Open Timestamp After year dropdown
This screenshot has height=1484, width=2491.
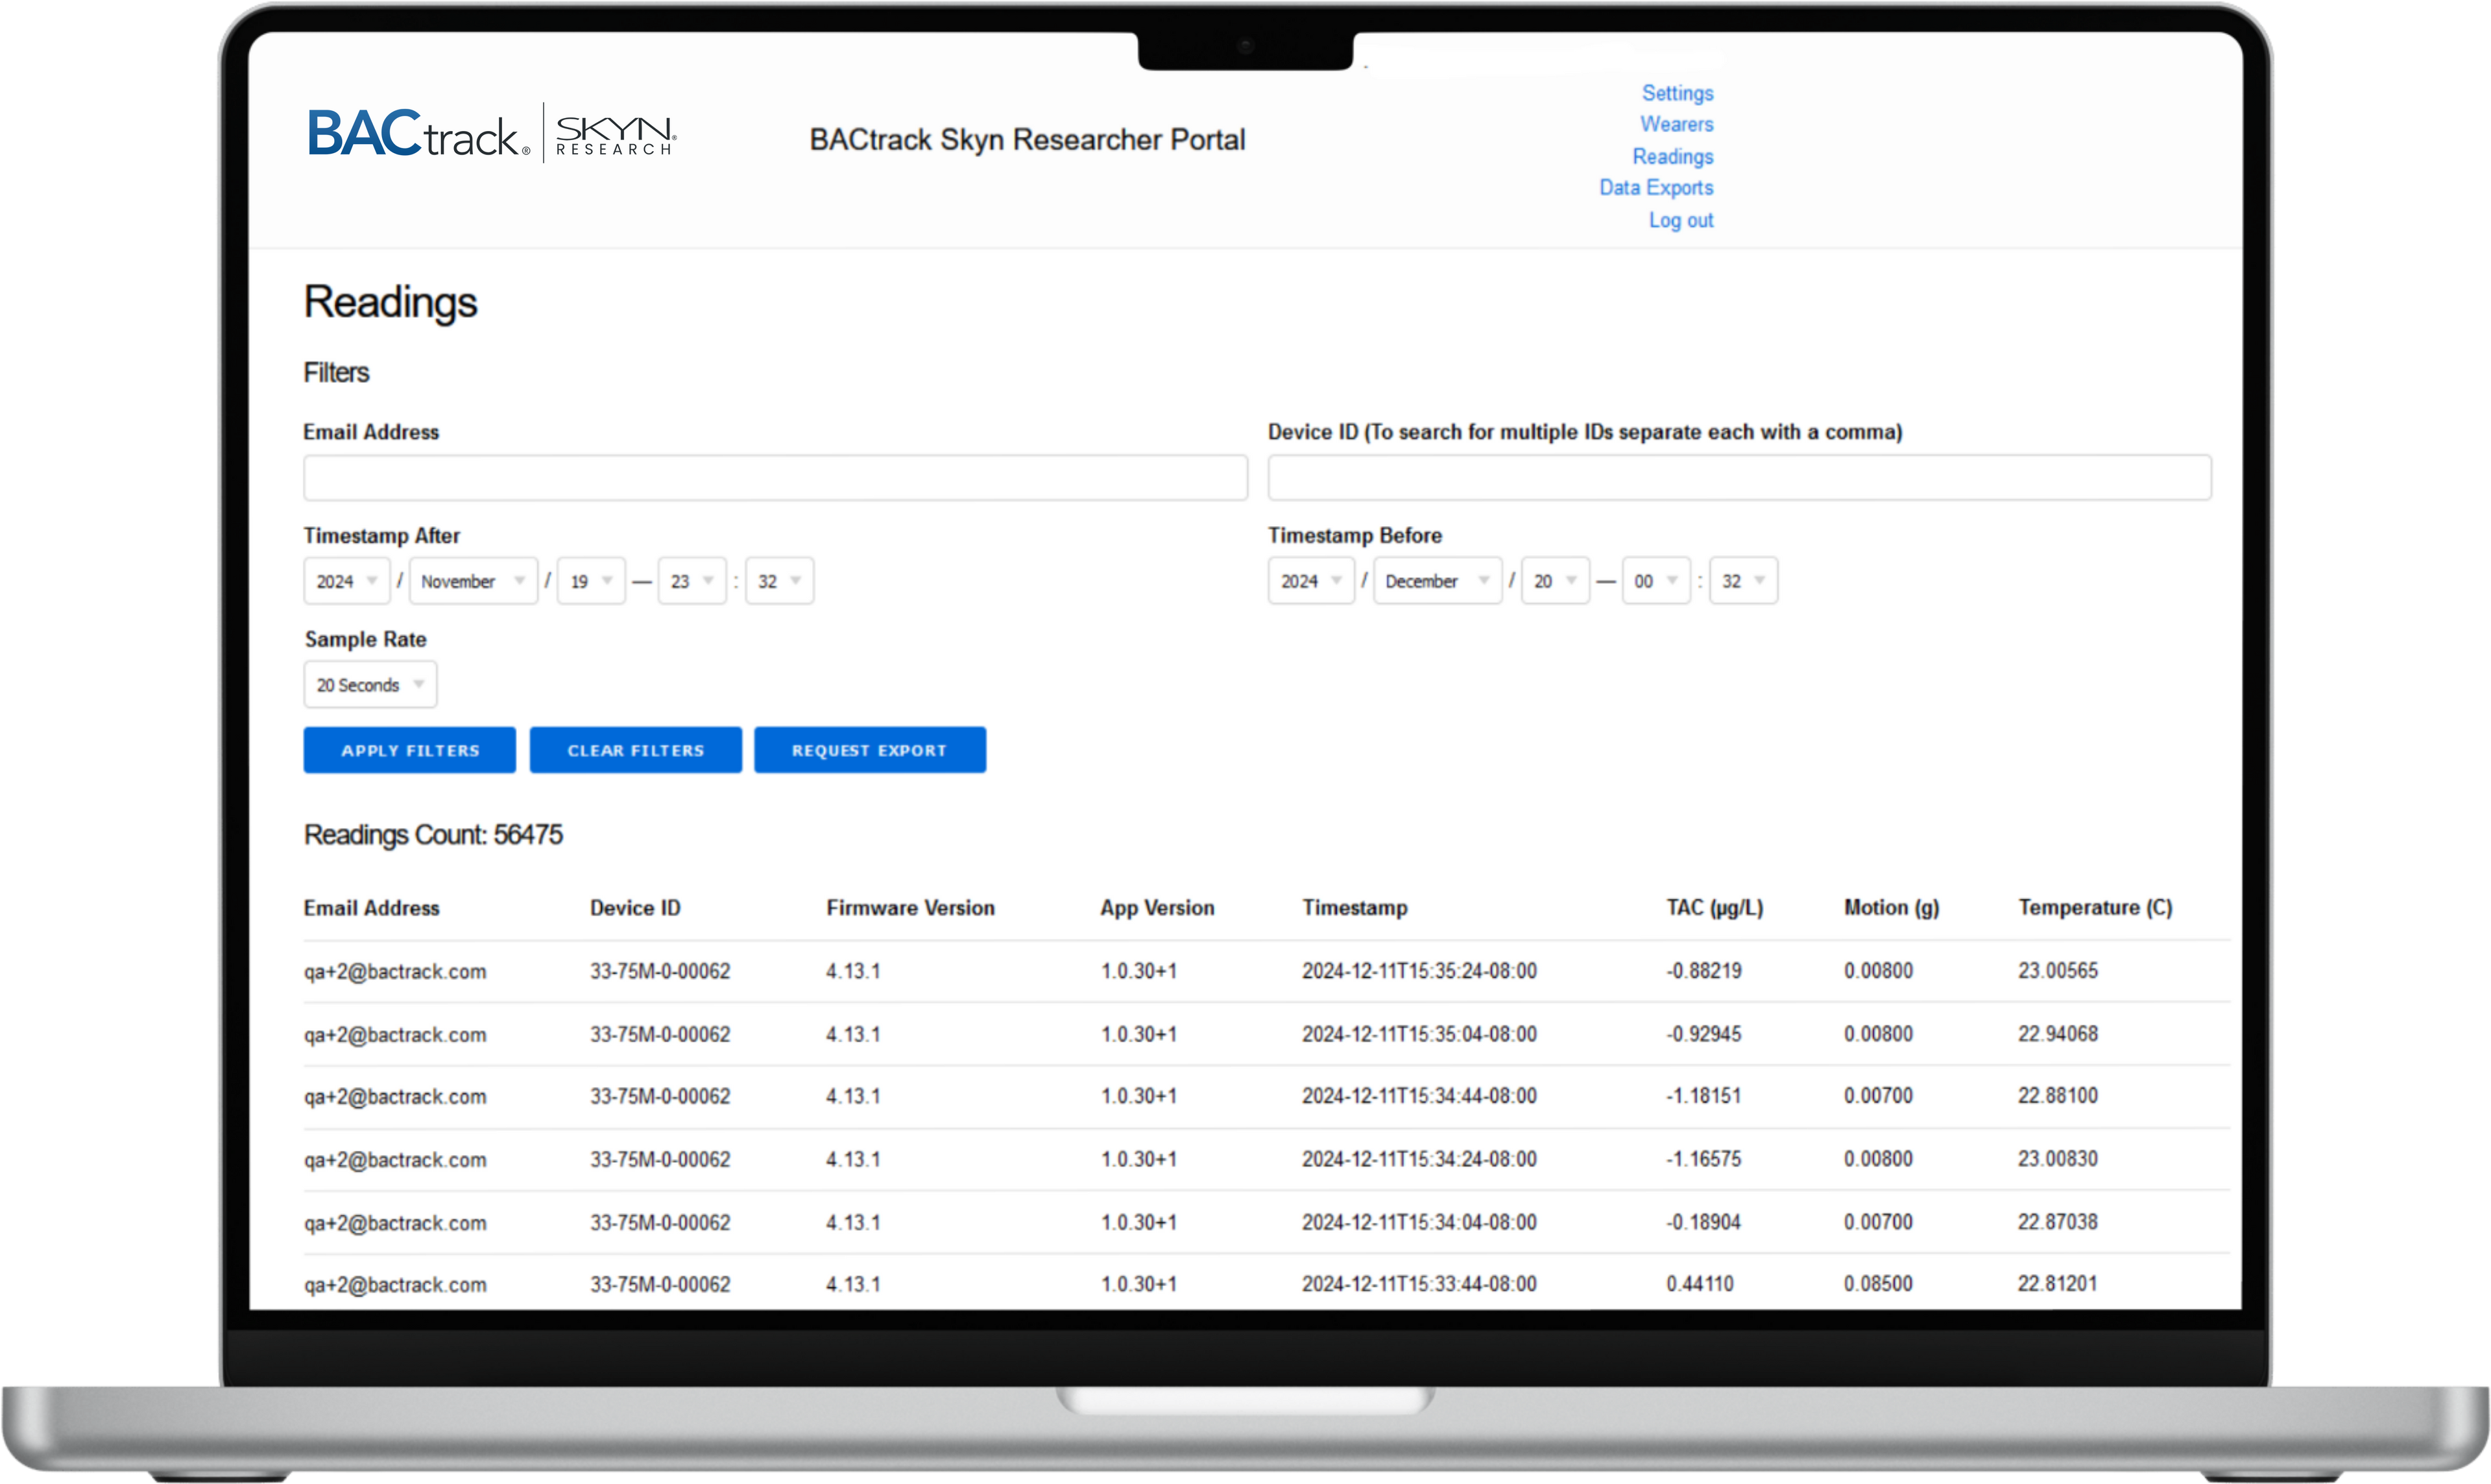pyautogui.click(x=346, y=581)
